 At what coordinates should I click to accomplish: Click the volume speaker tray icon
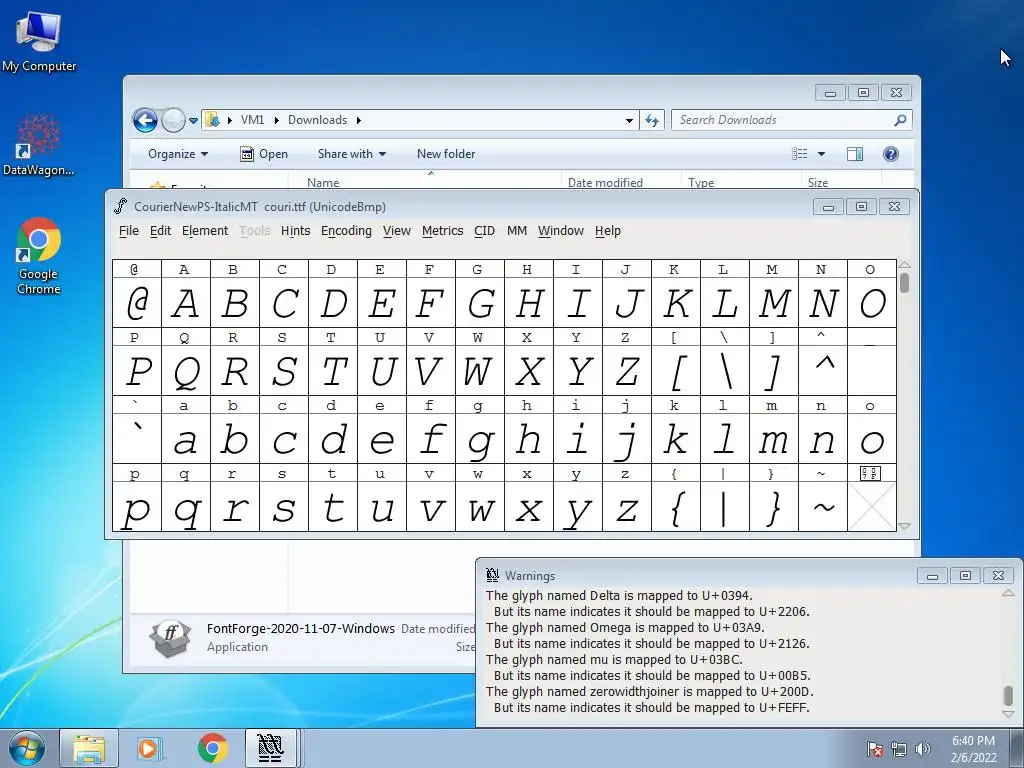click(923, 749)
